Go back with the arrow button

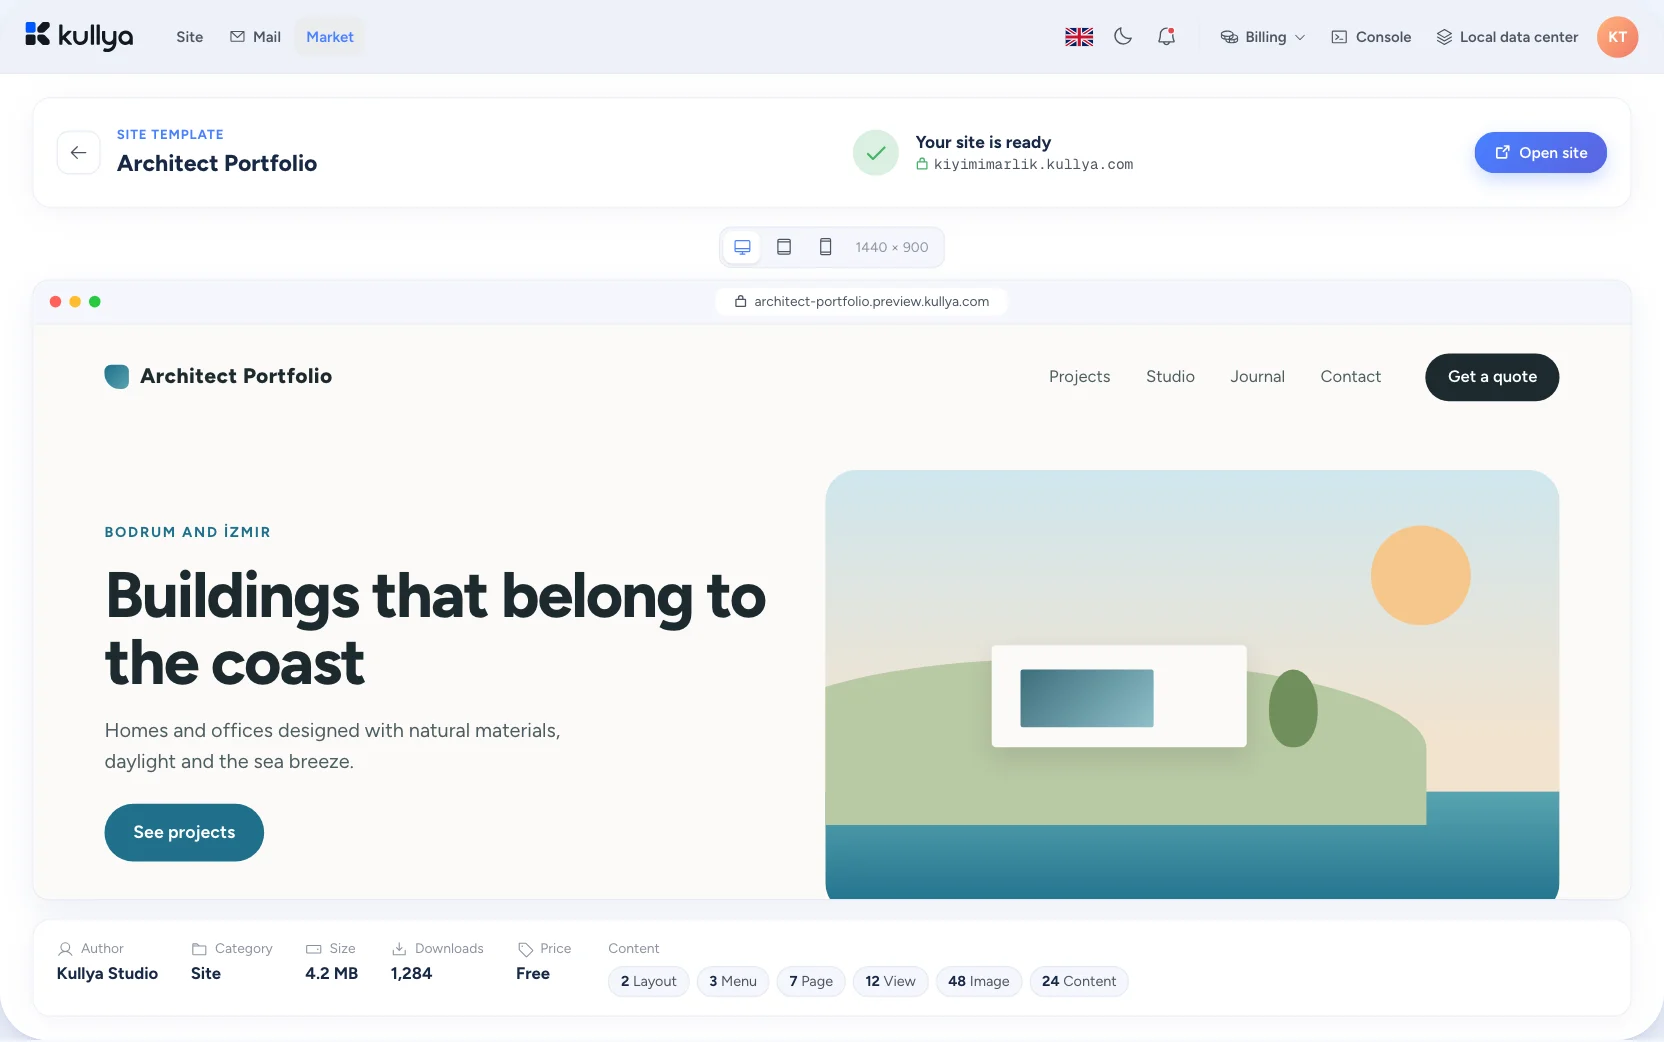(x=79, y=153)
